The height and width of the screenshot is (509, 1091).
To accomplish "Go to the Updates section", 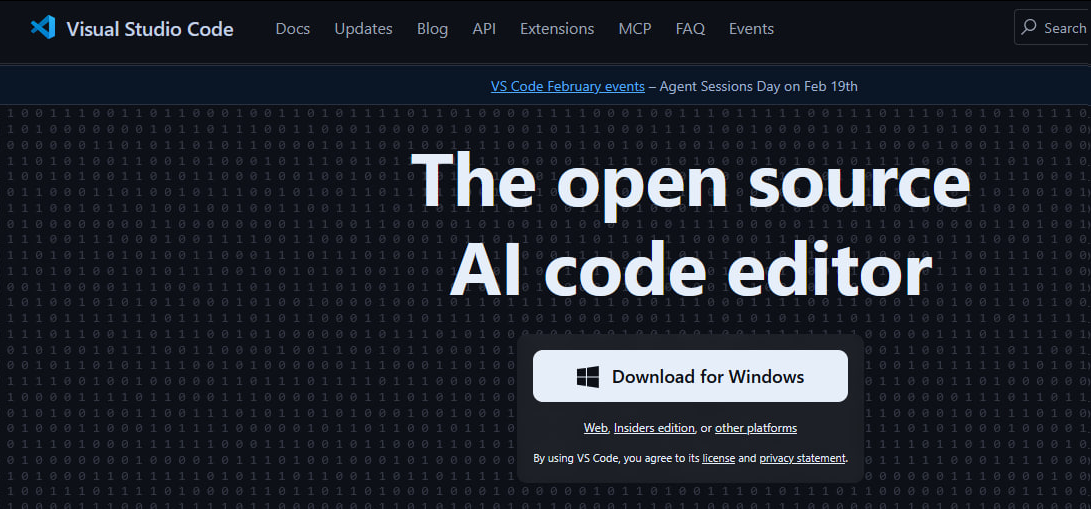I will 363,28.
